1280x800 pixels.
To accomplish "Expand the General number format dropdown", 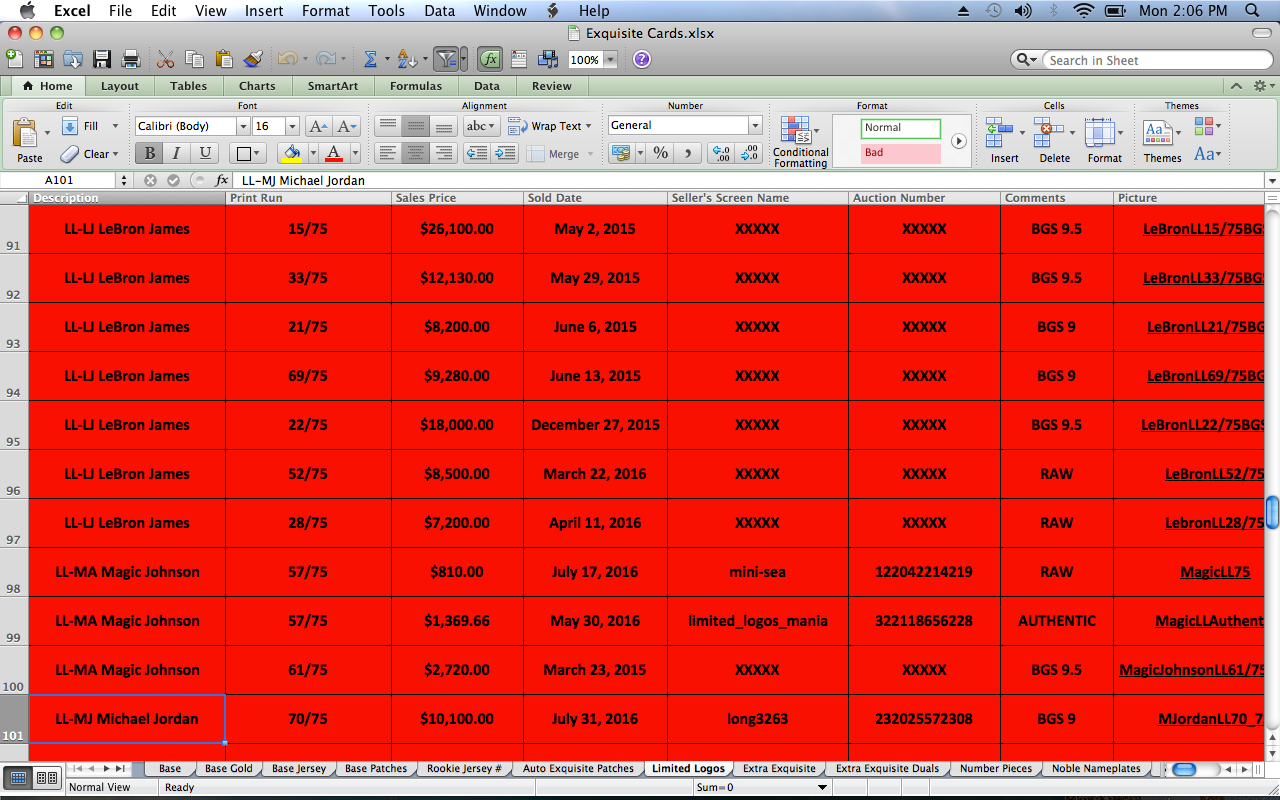I will click(x=755, y=126).
